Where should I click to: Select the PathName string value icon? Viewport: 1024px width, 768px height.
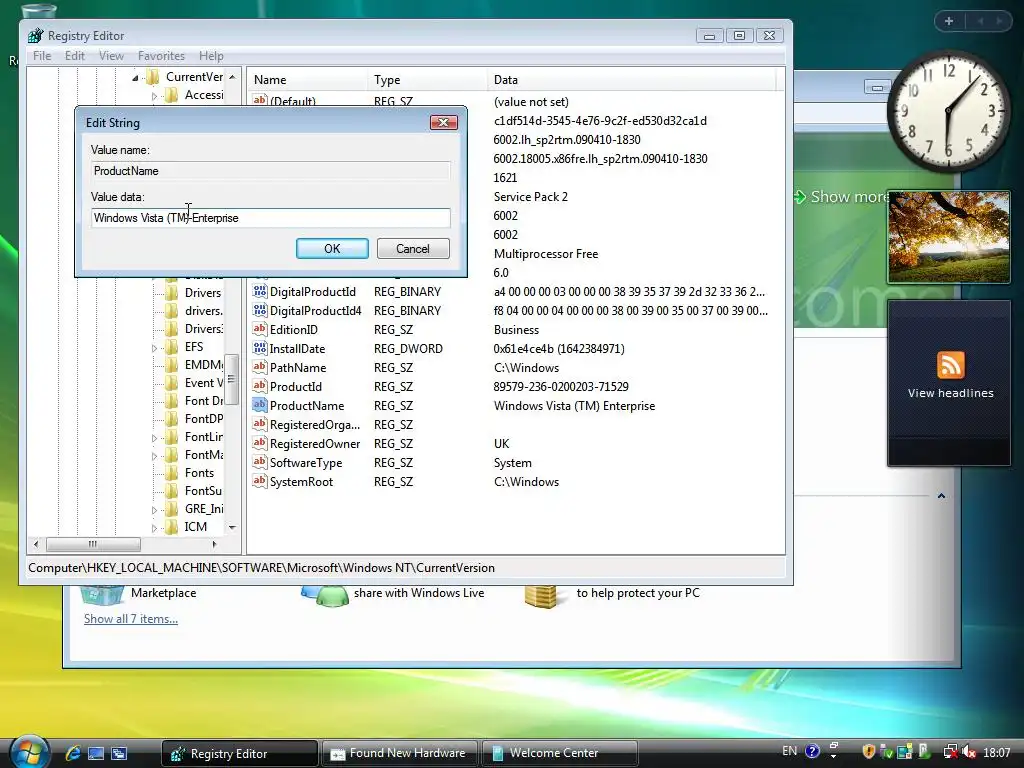[260, 368]
